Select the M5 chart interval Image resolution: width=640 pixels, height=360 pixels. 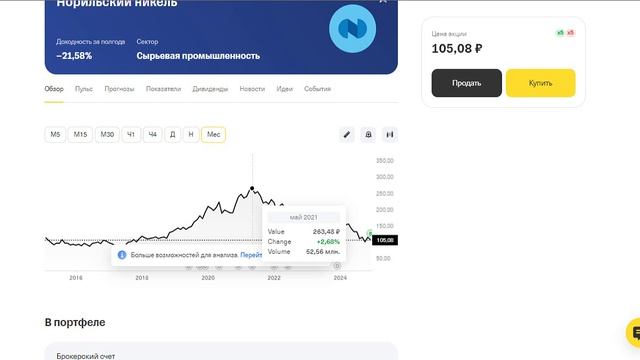coord(55,134)
